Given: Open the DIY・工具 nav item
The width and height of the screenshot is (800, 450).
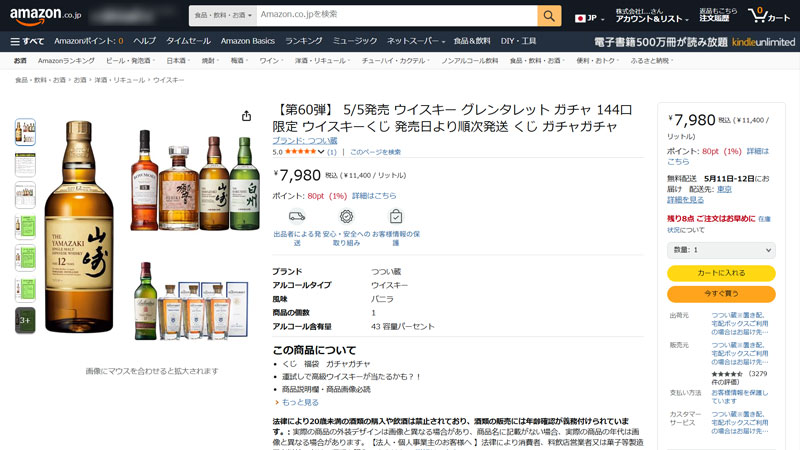Looking at the screenshot, I should (x=518, y=41).
